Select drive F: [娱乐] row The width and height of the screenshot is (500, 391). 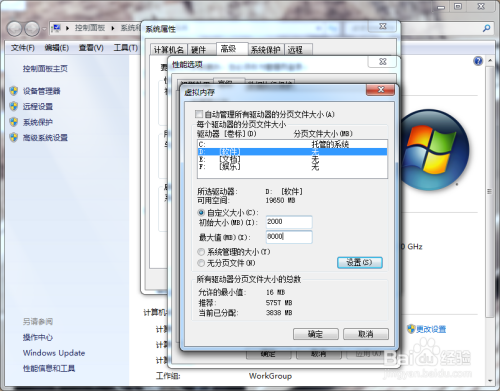(x=292, y=167)
